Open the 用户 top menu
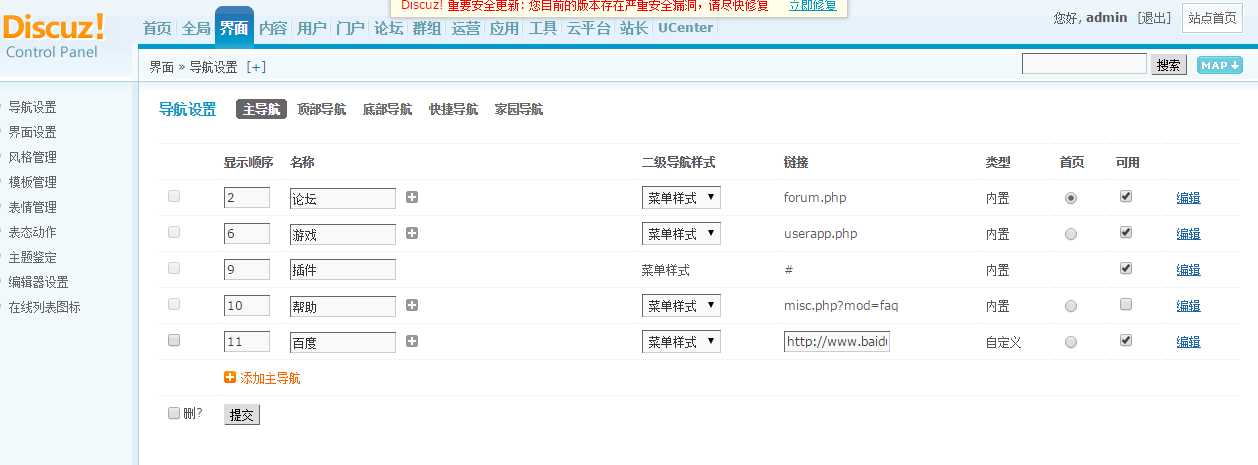Image resolution: width=1258 pixels, height=465 pixels. tap(312, 28)
